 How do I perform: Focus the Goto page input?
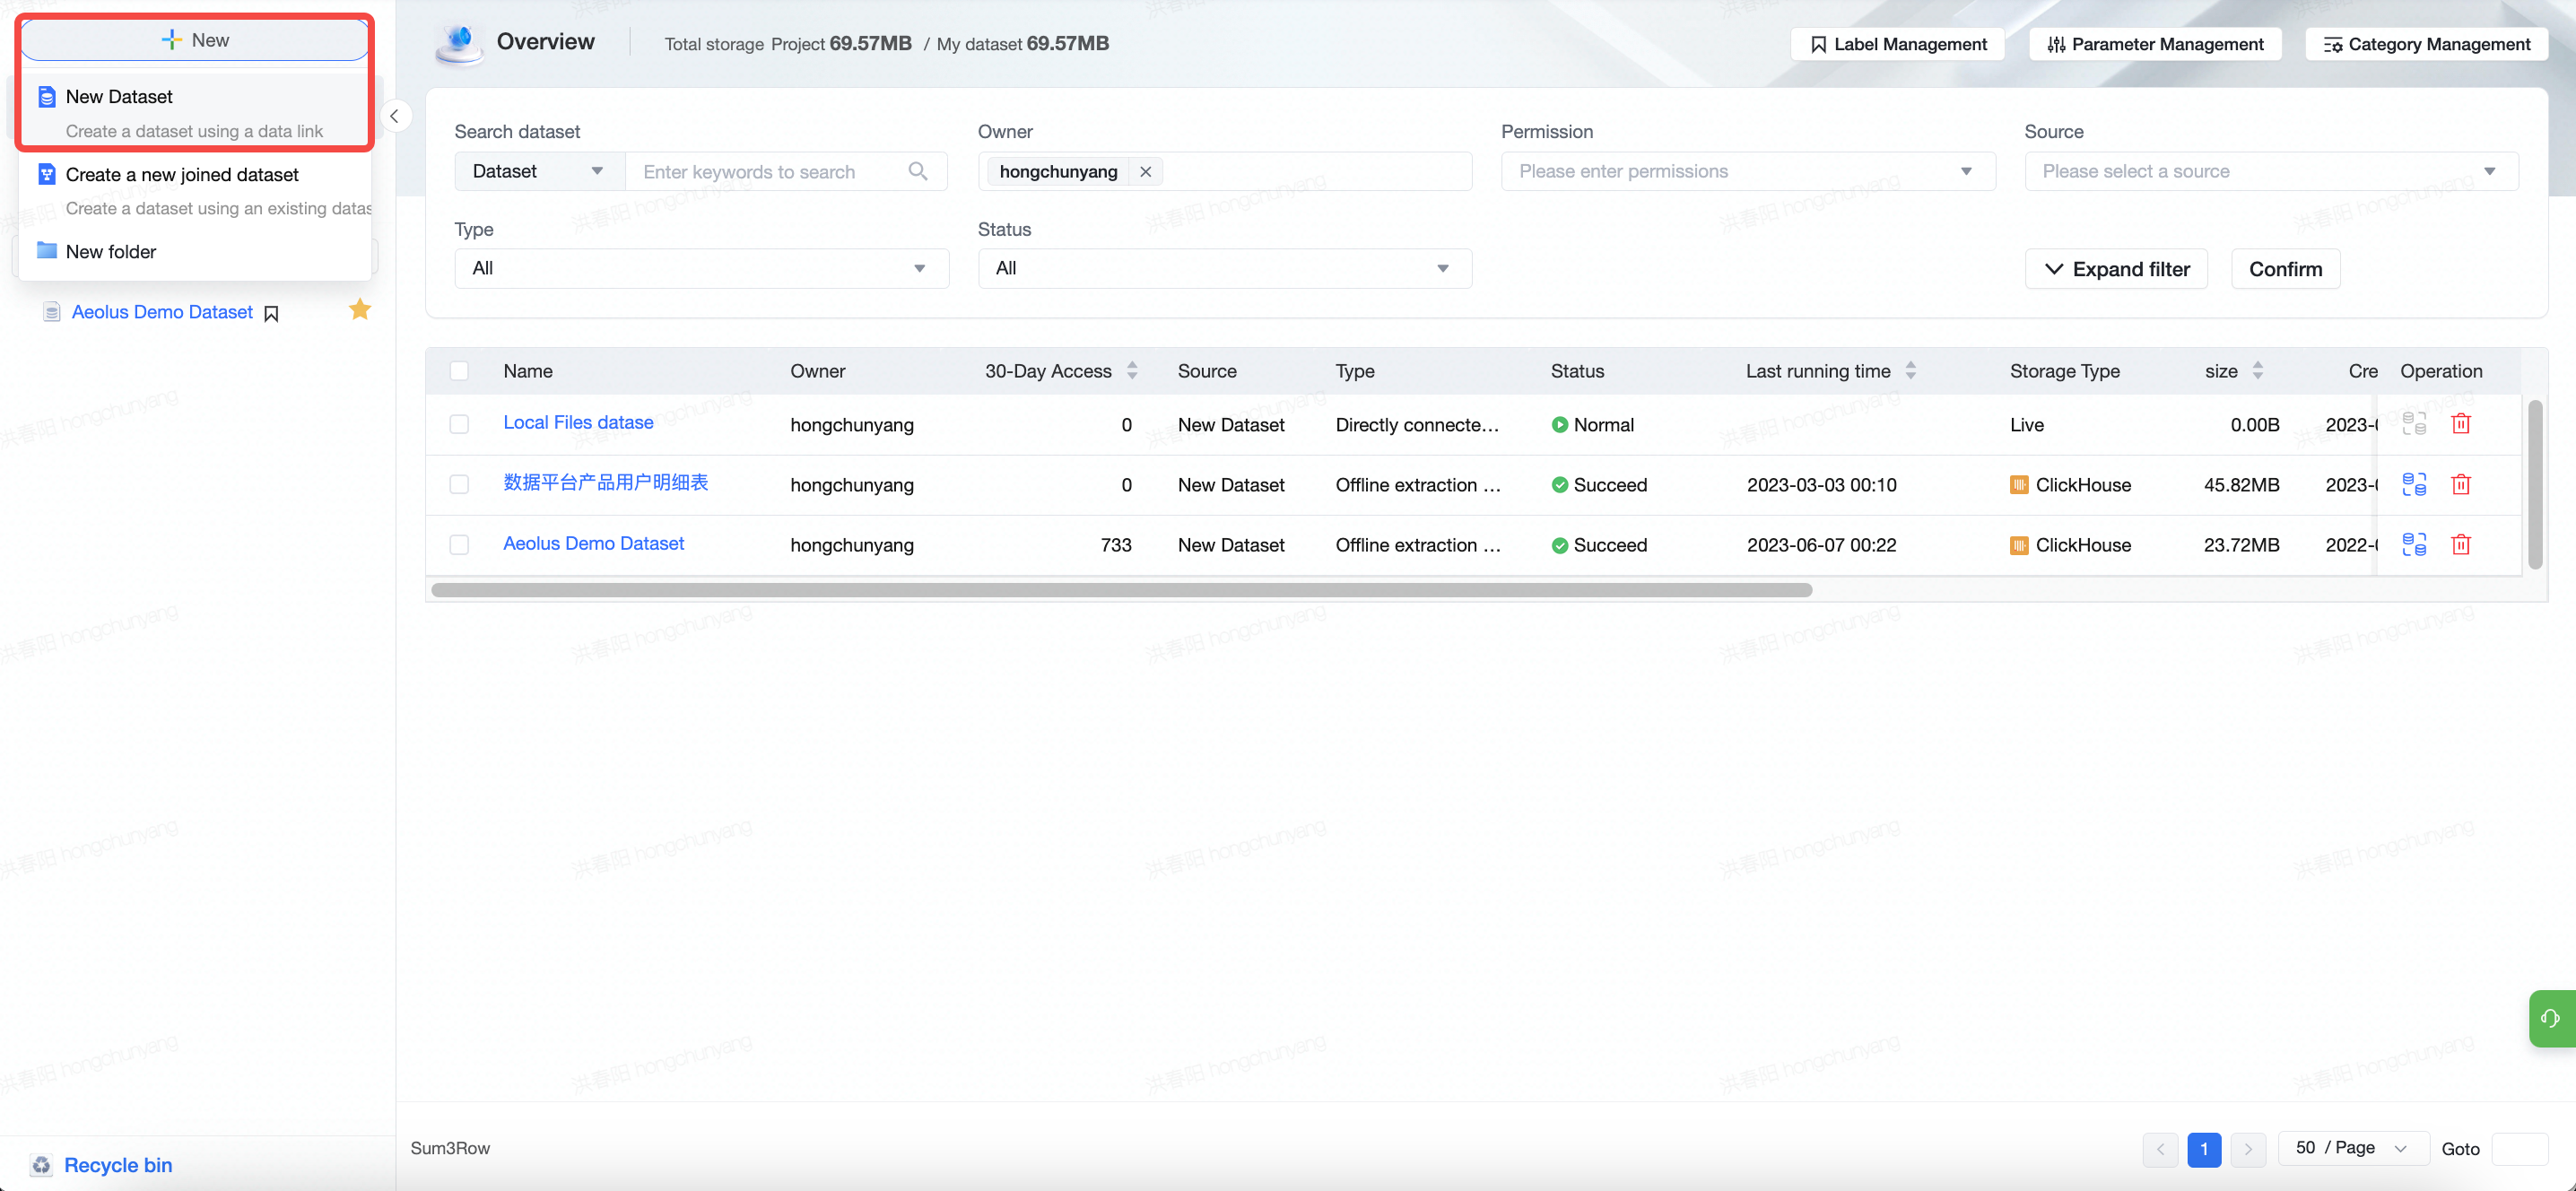[2520, 1149]
